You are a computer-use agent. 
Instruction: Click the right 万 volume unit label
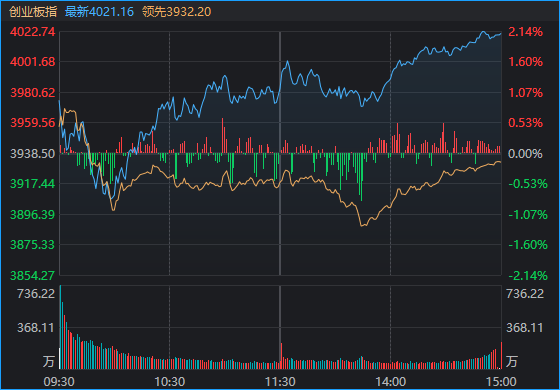511,361
